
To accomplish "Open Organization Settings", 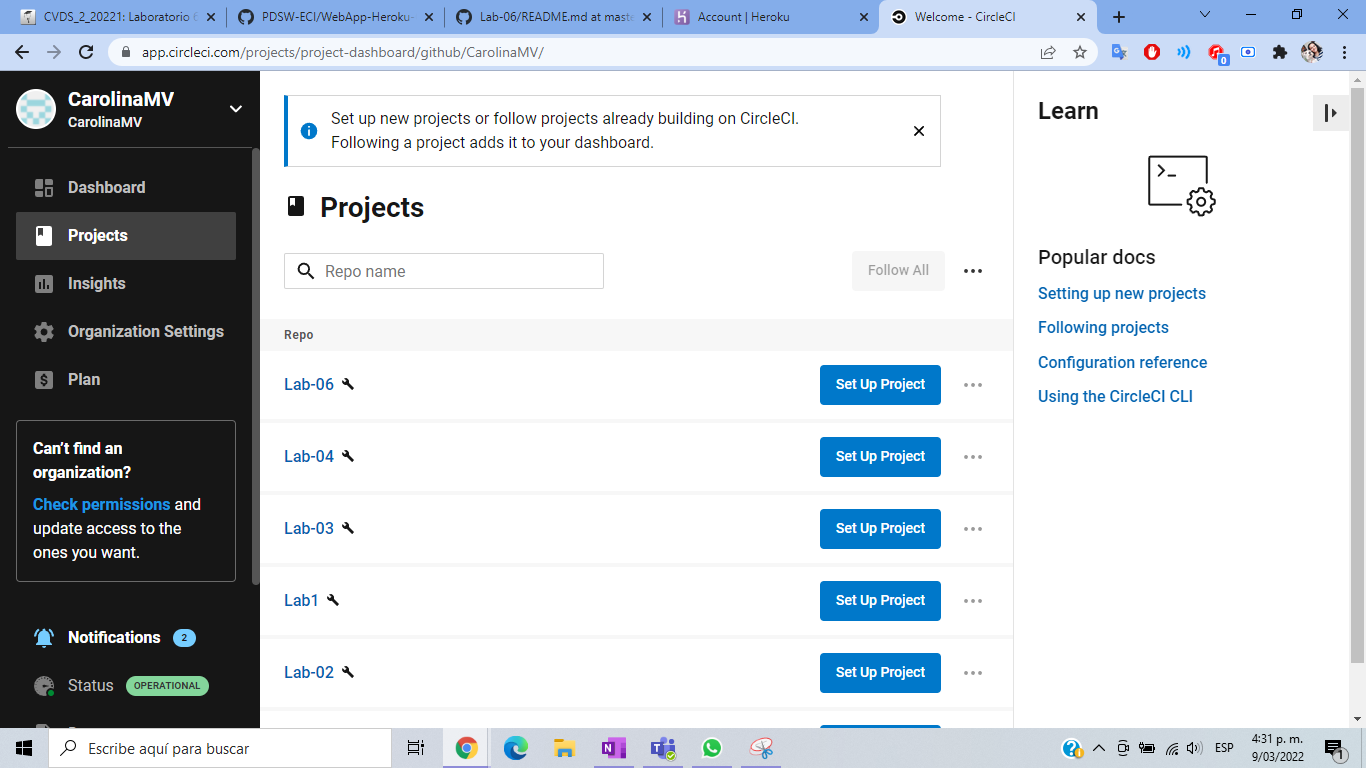I will click(x=126, y=331).
